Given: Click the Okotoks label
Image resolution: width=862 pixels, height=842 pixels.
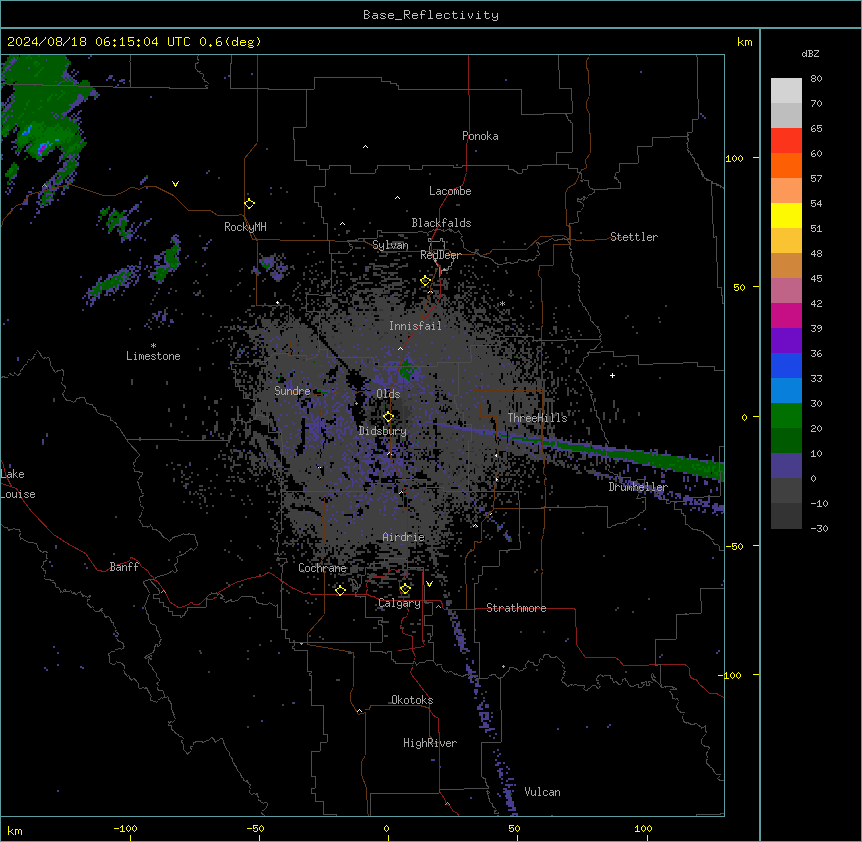Looking at the screenshot, I should [412, 700].
